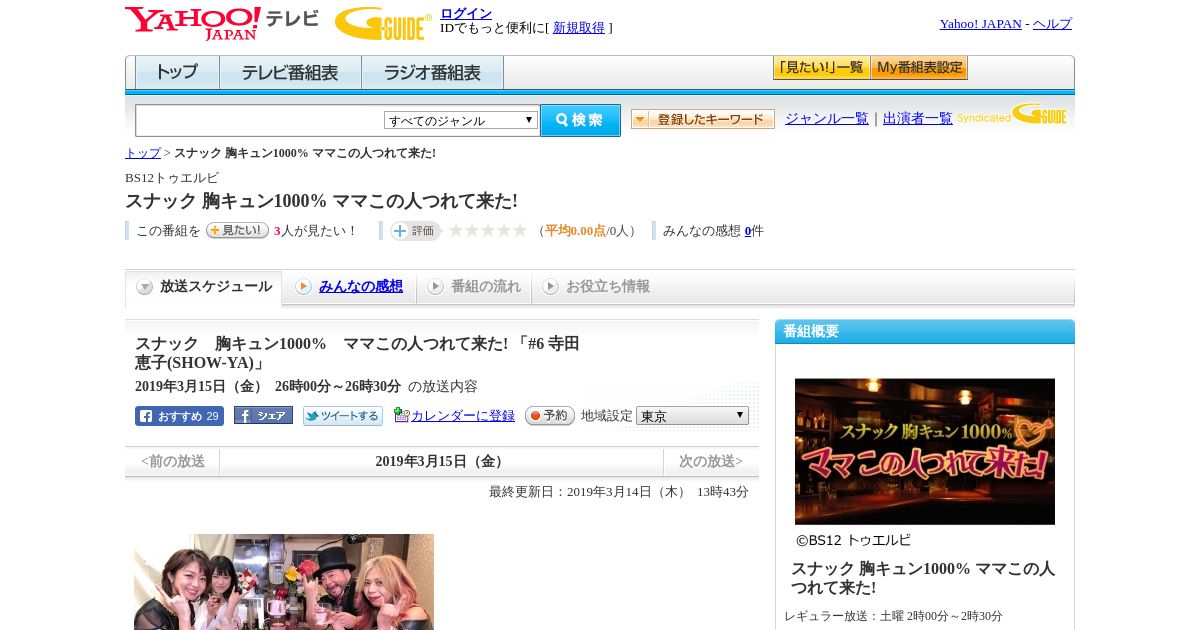
Task: Click the ©BS12 トゥエルビ copyright caption
Action: click(853, 540)
